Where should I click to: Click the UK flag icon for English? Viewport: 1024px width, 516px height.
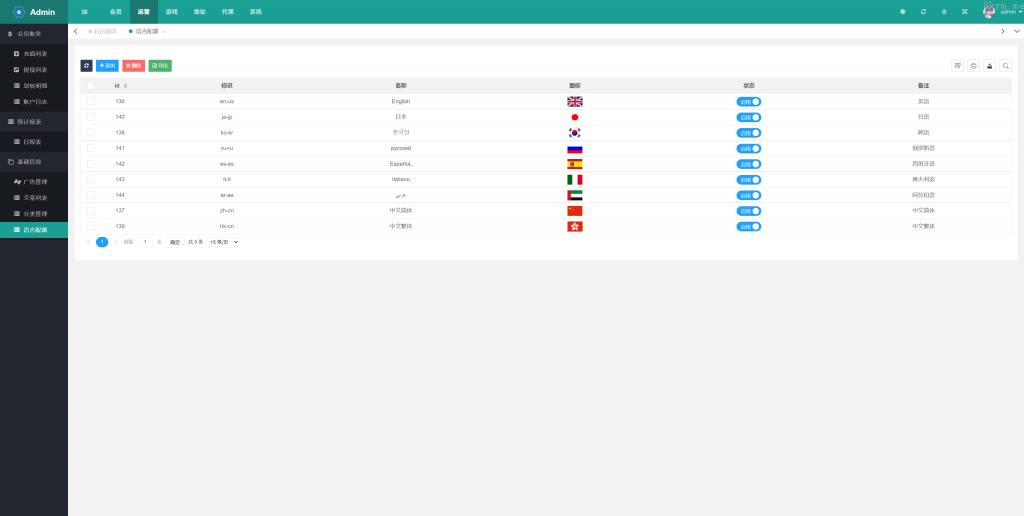point(574,101)
